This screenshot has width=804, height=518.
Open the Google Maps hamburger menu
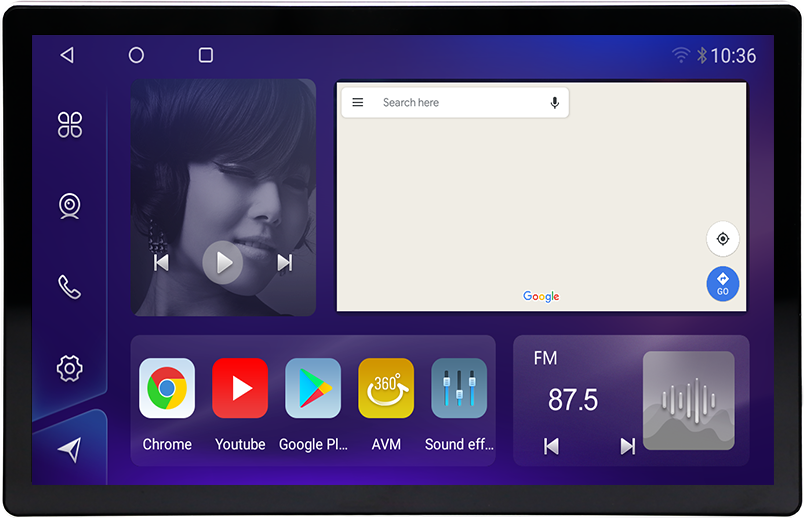point(358,103)
